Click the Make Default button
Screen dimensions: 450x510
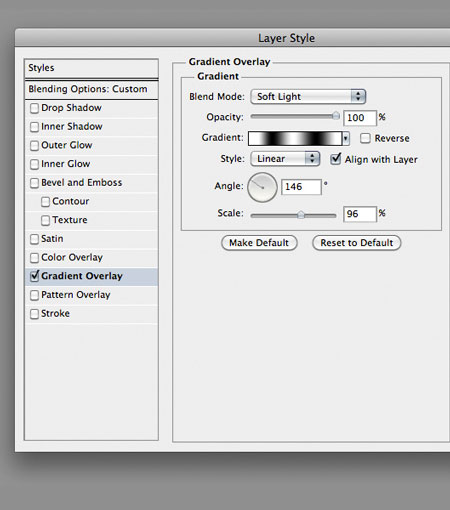point(259,243)
